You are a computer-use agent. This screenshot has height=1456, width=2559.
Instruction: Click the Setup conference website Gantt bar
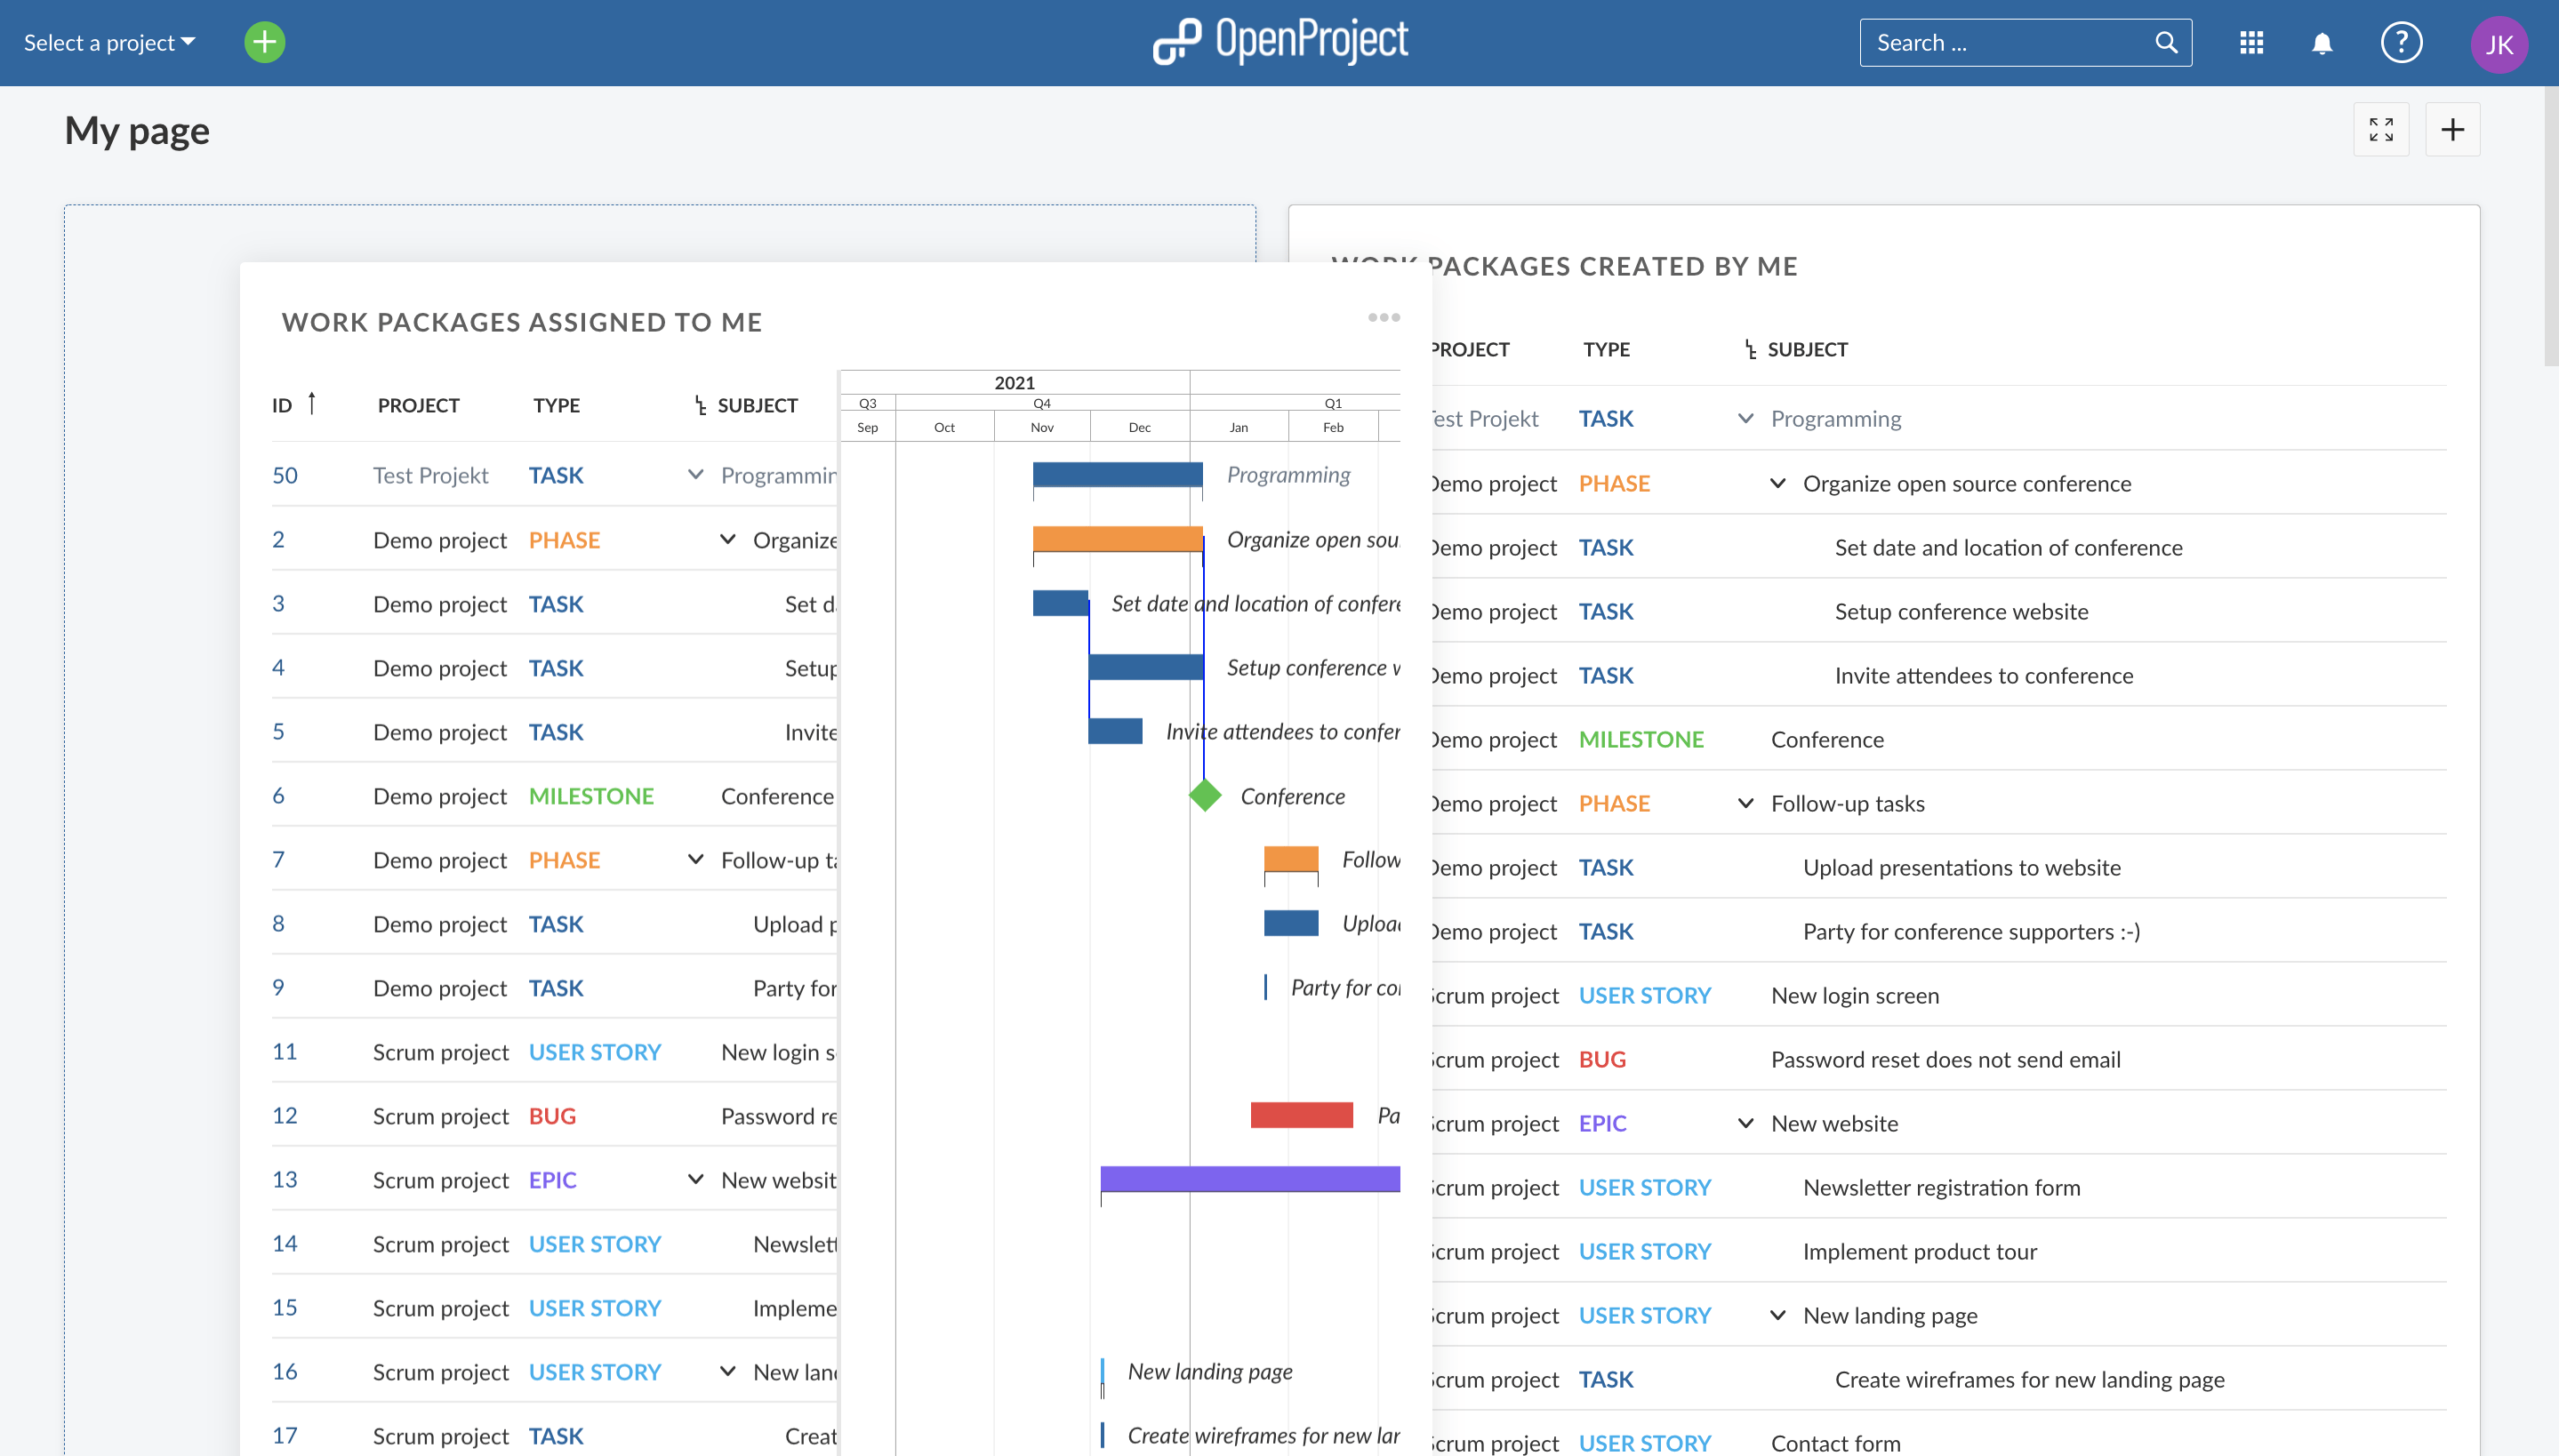point(1146,666)
